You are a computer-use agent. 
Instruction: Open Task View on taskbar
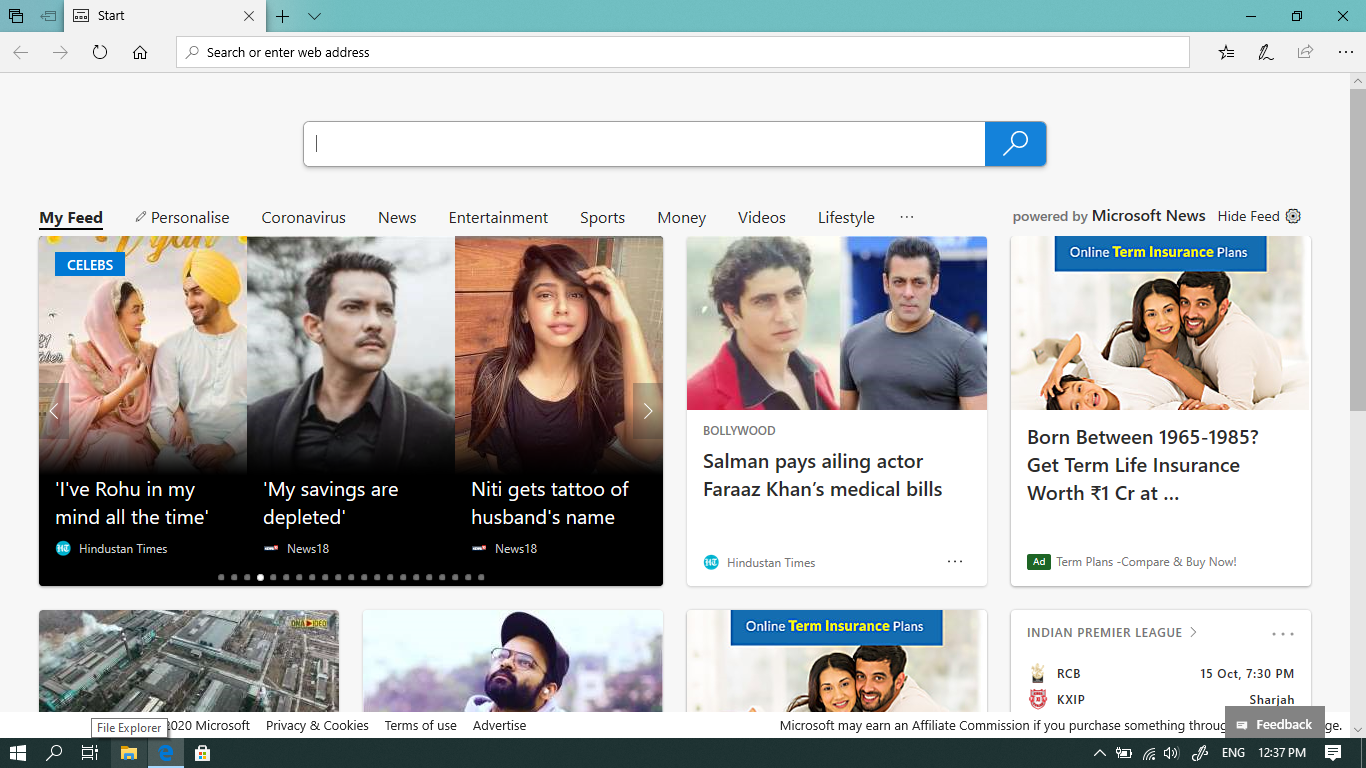click(90, 753)
